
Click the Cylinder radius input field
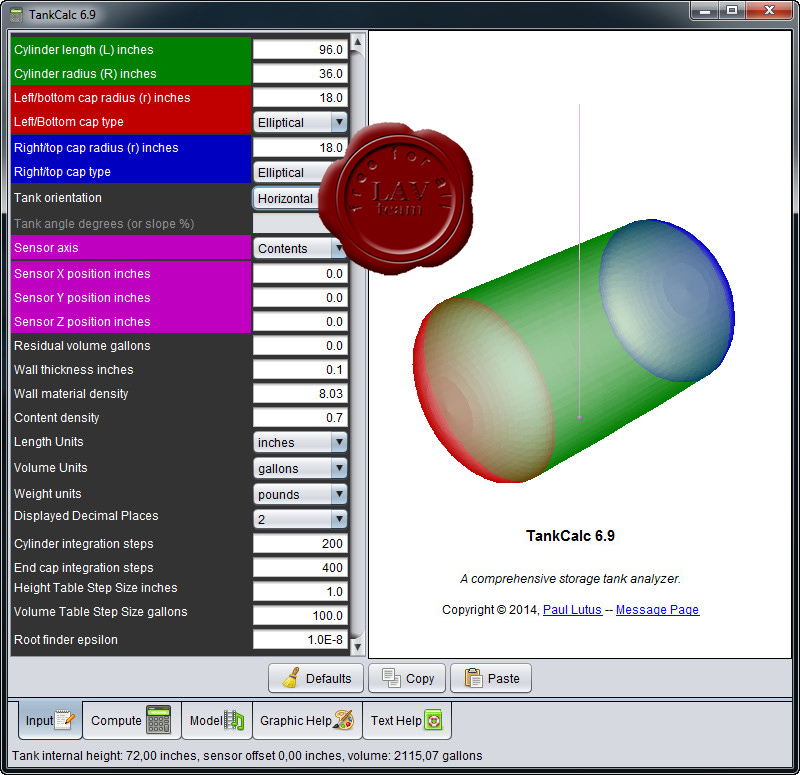tap(300, 73)
